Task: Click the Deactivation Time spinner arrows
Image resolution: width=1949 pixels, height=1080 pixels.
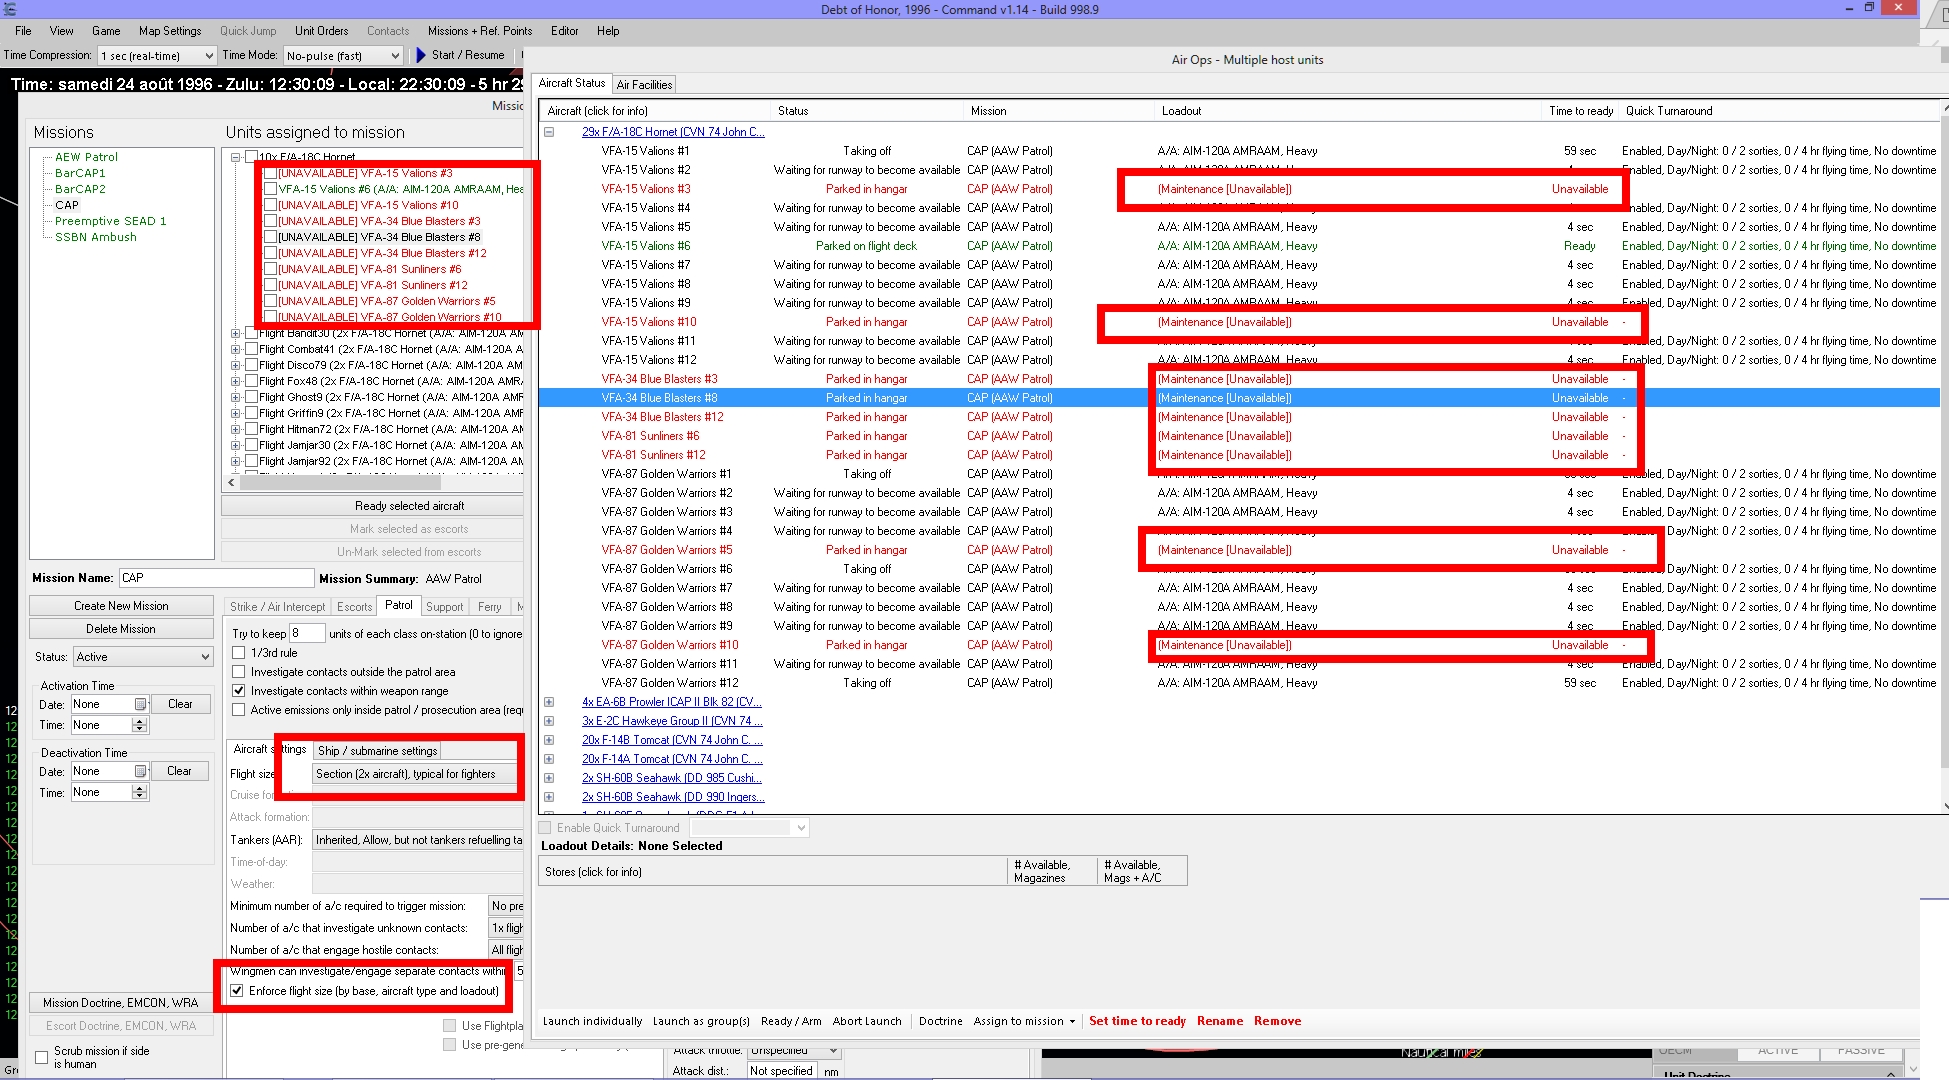Action: [140, 792]
